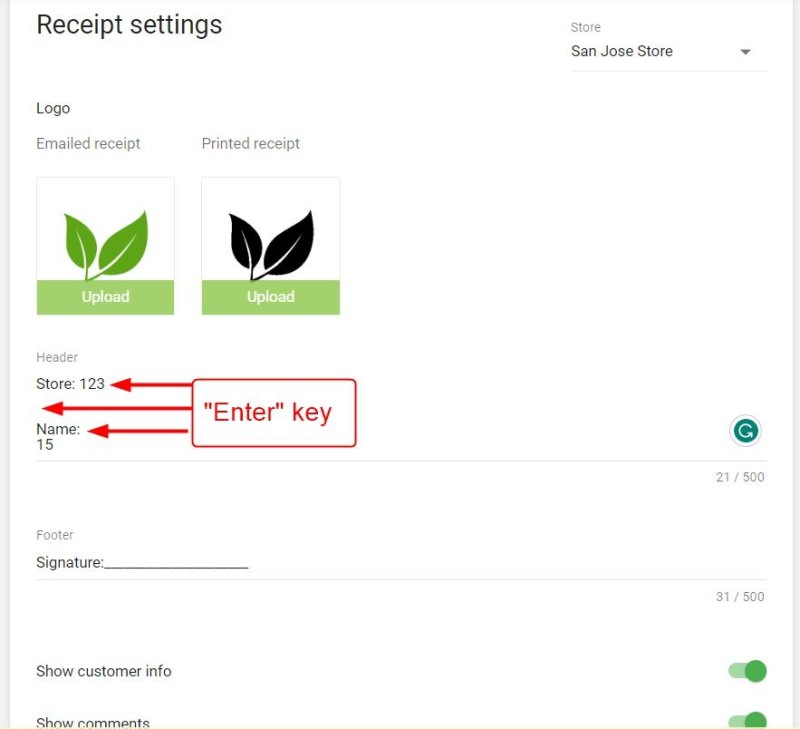800x729 pixels.
Task: Click the Footer signature text field
Action: (401, 563)
